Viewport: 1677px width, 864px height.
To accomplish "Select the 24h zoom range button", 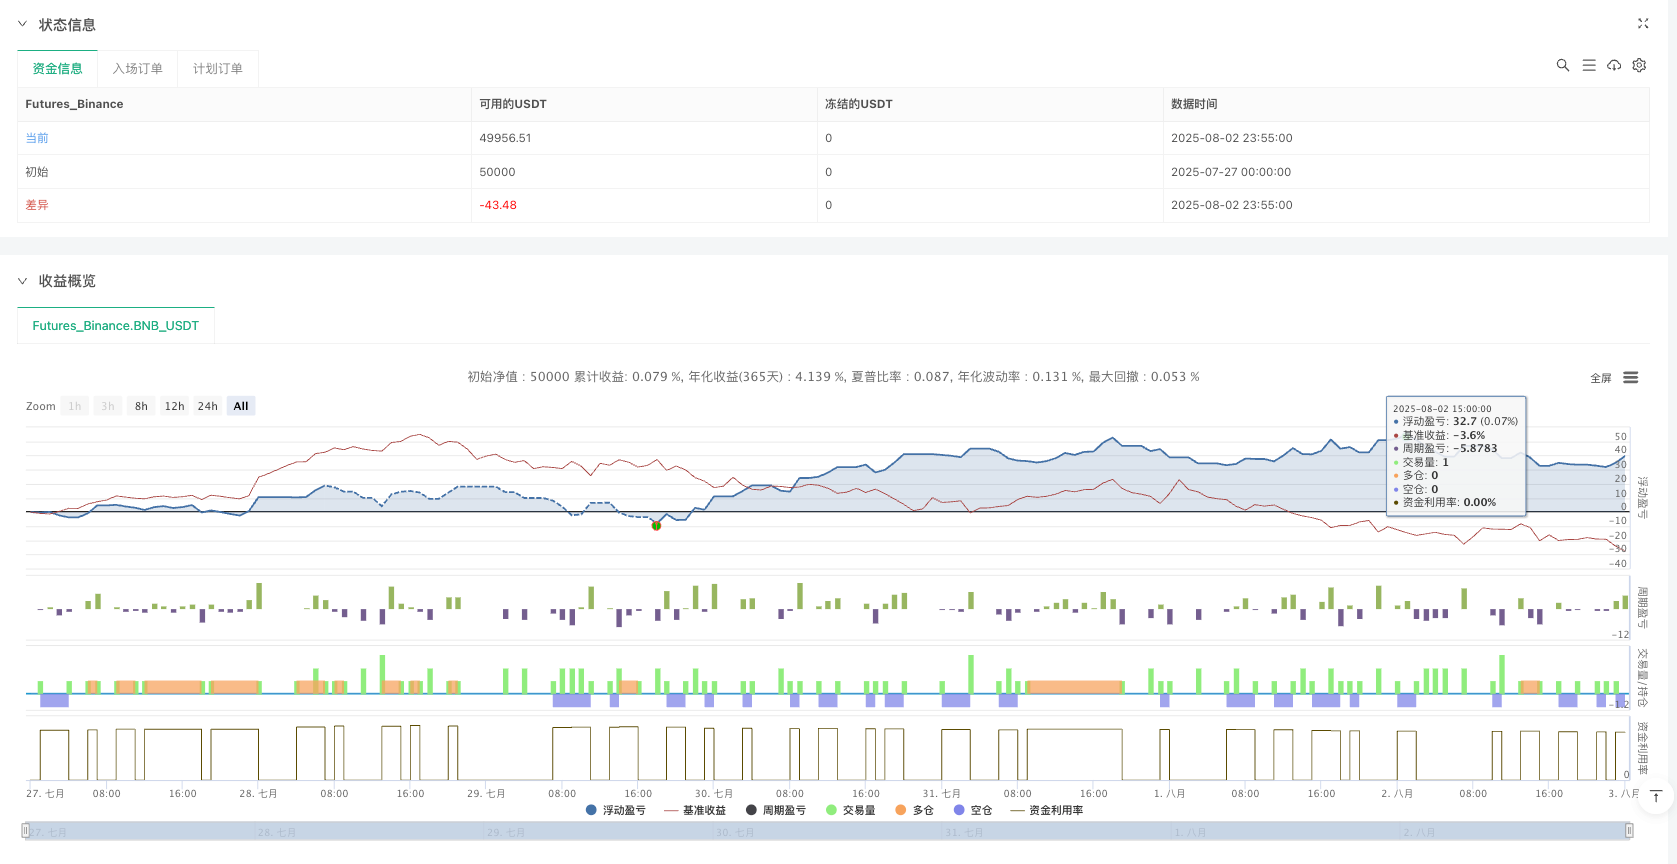I will tap(207, 406).
